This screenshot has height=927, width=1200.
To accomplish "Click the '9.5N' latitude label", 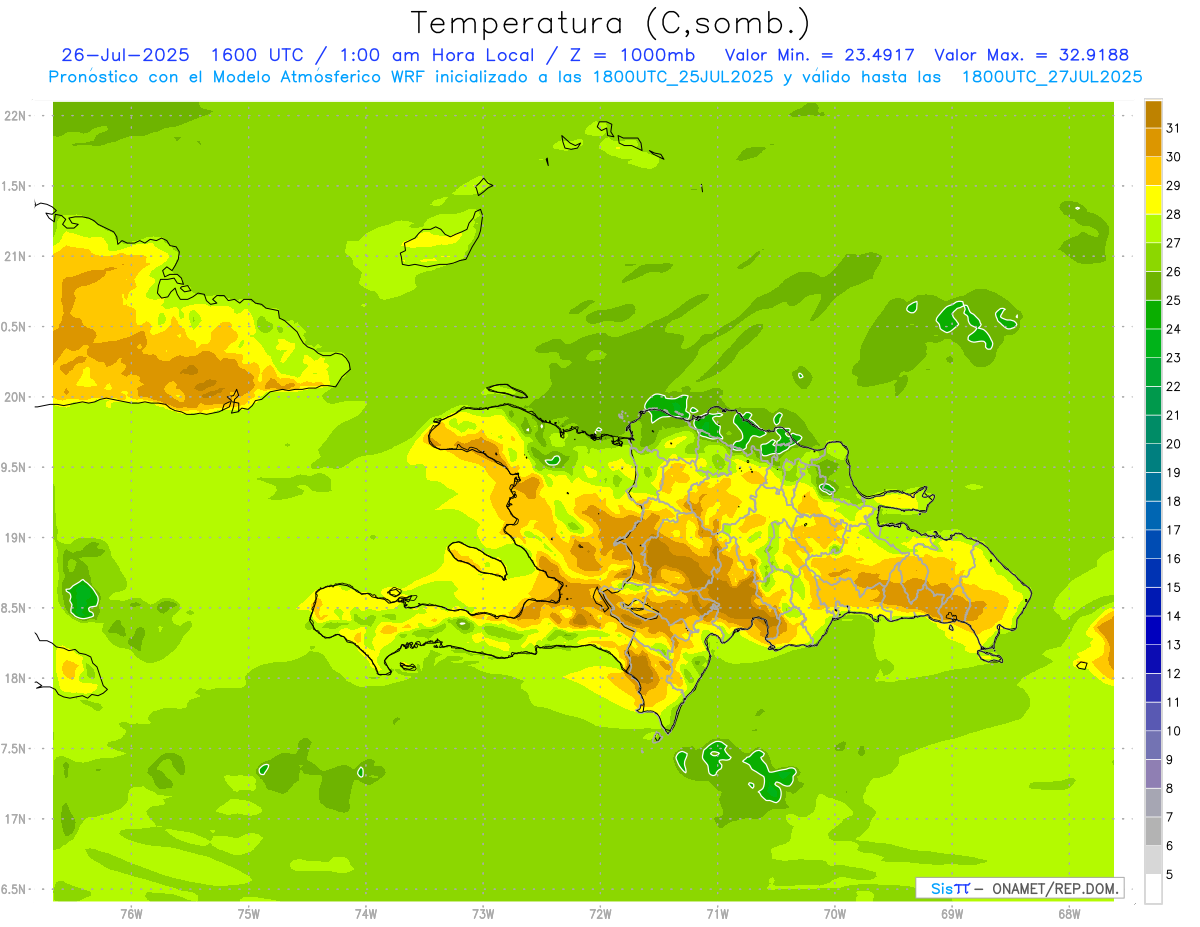I will coord(14,467).
